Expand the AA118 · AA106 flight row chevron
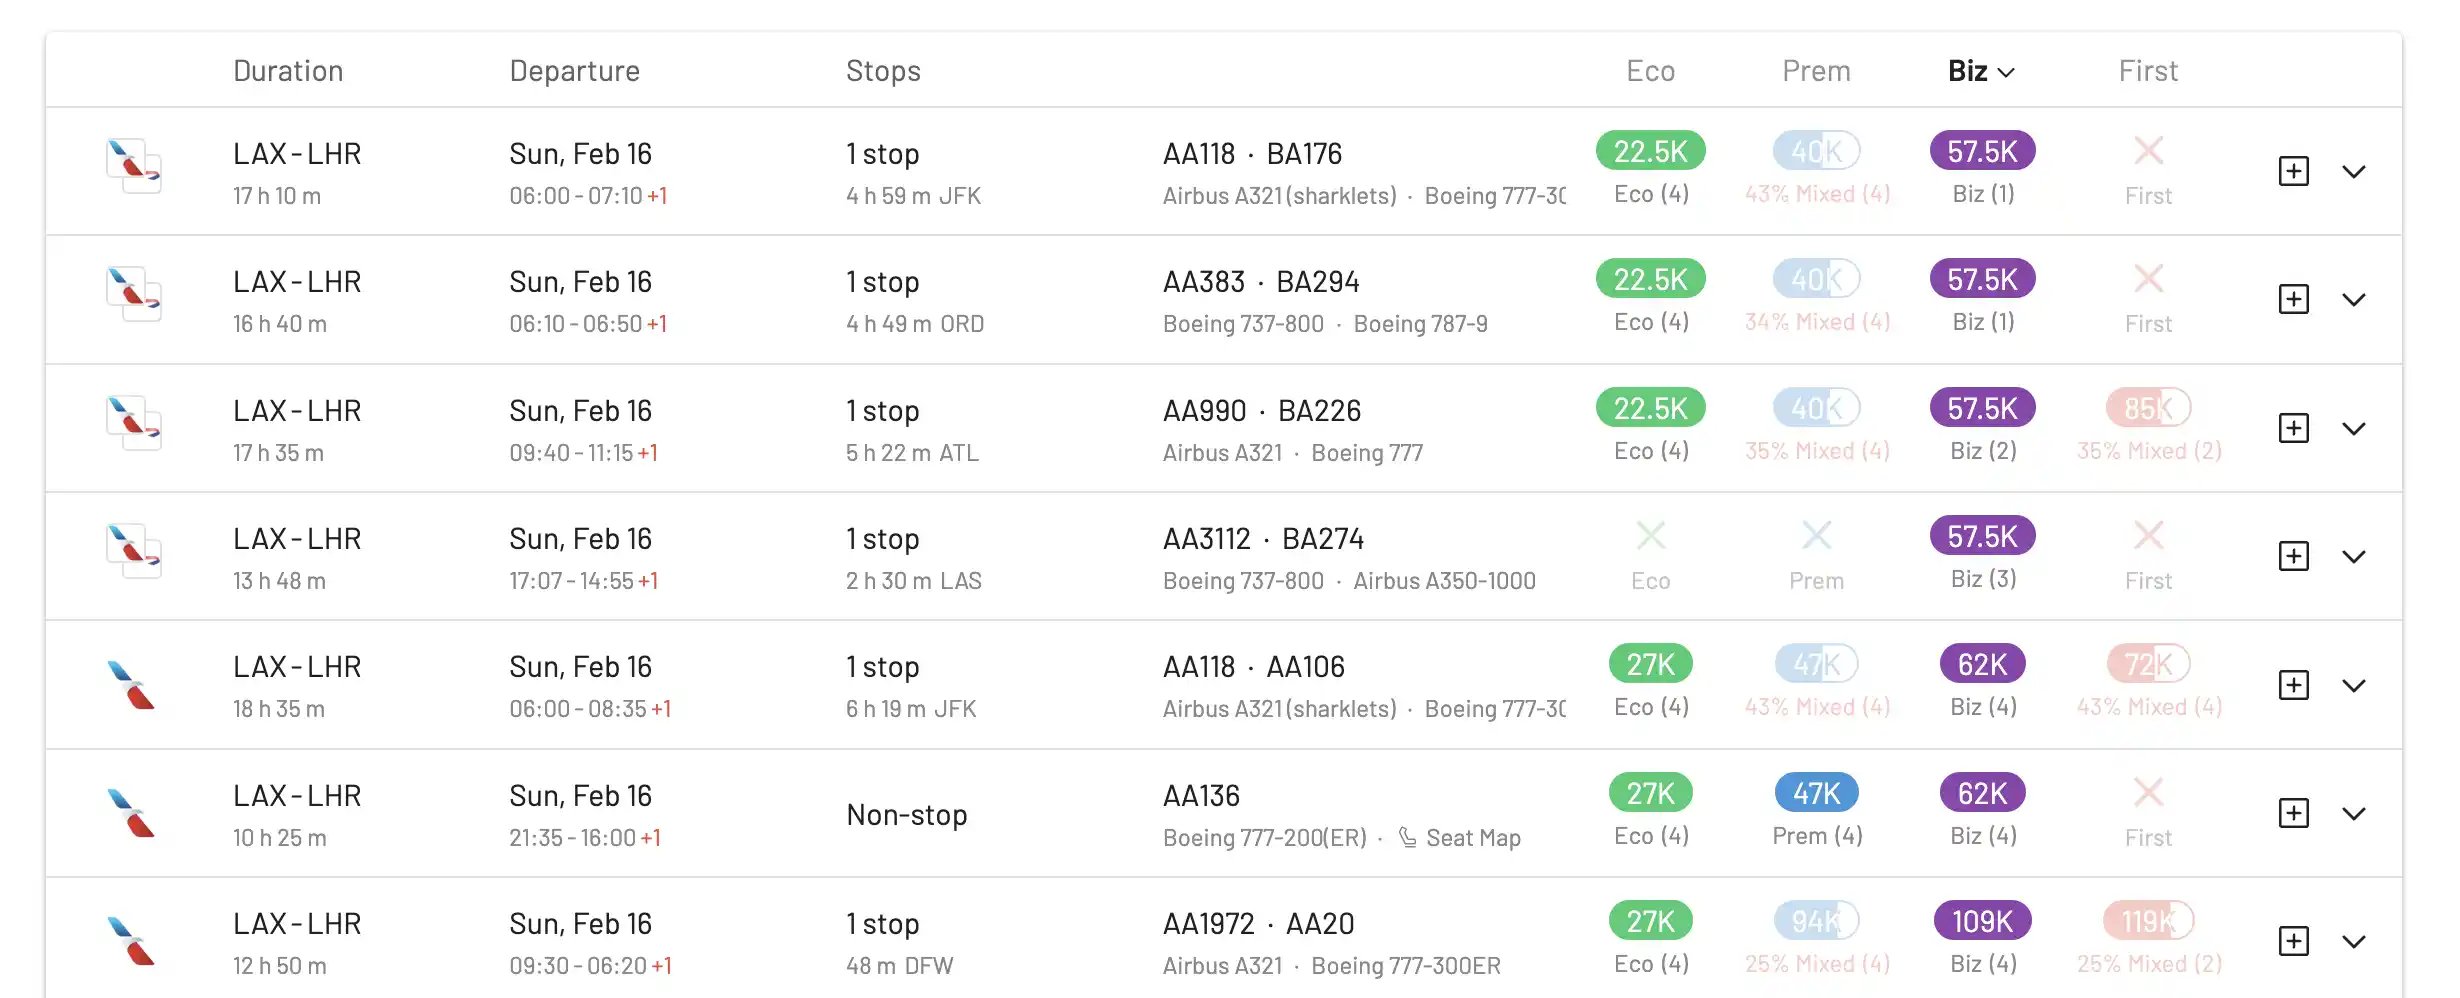The width and height of the screenshot is (2460, 998). coord(2354,685)
